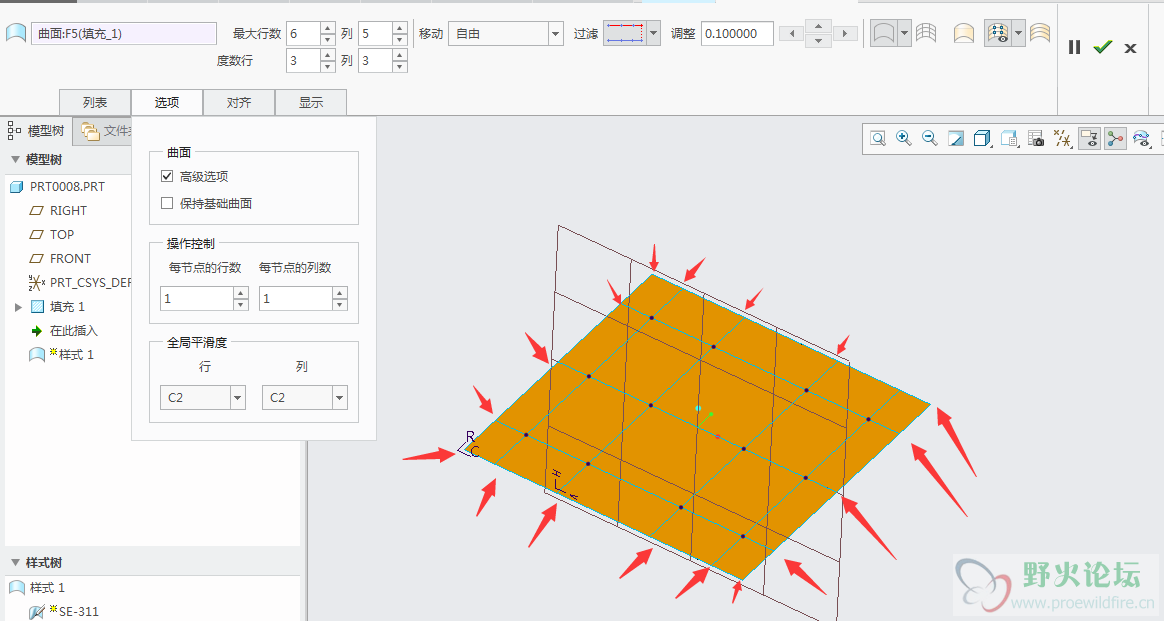
Task: Collapse the 模型树 section
Action: point(15,160)
